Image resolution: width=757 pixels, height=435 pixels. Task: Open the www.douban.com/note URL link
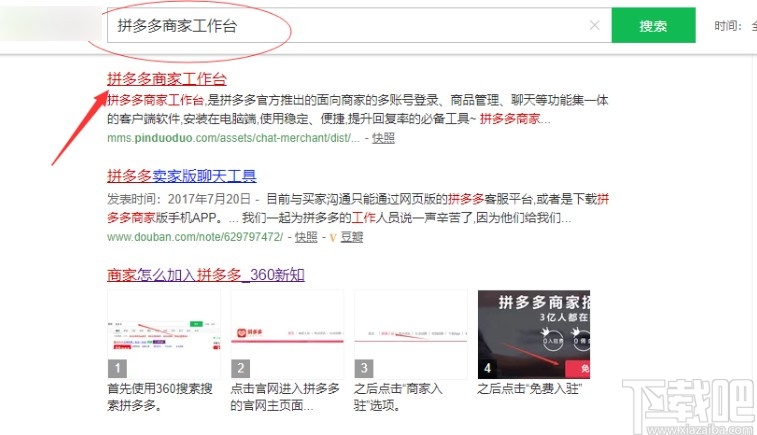point(195,237)
